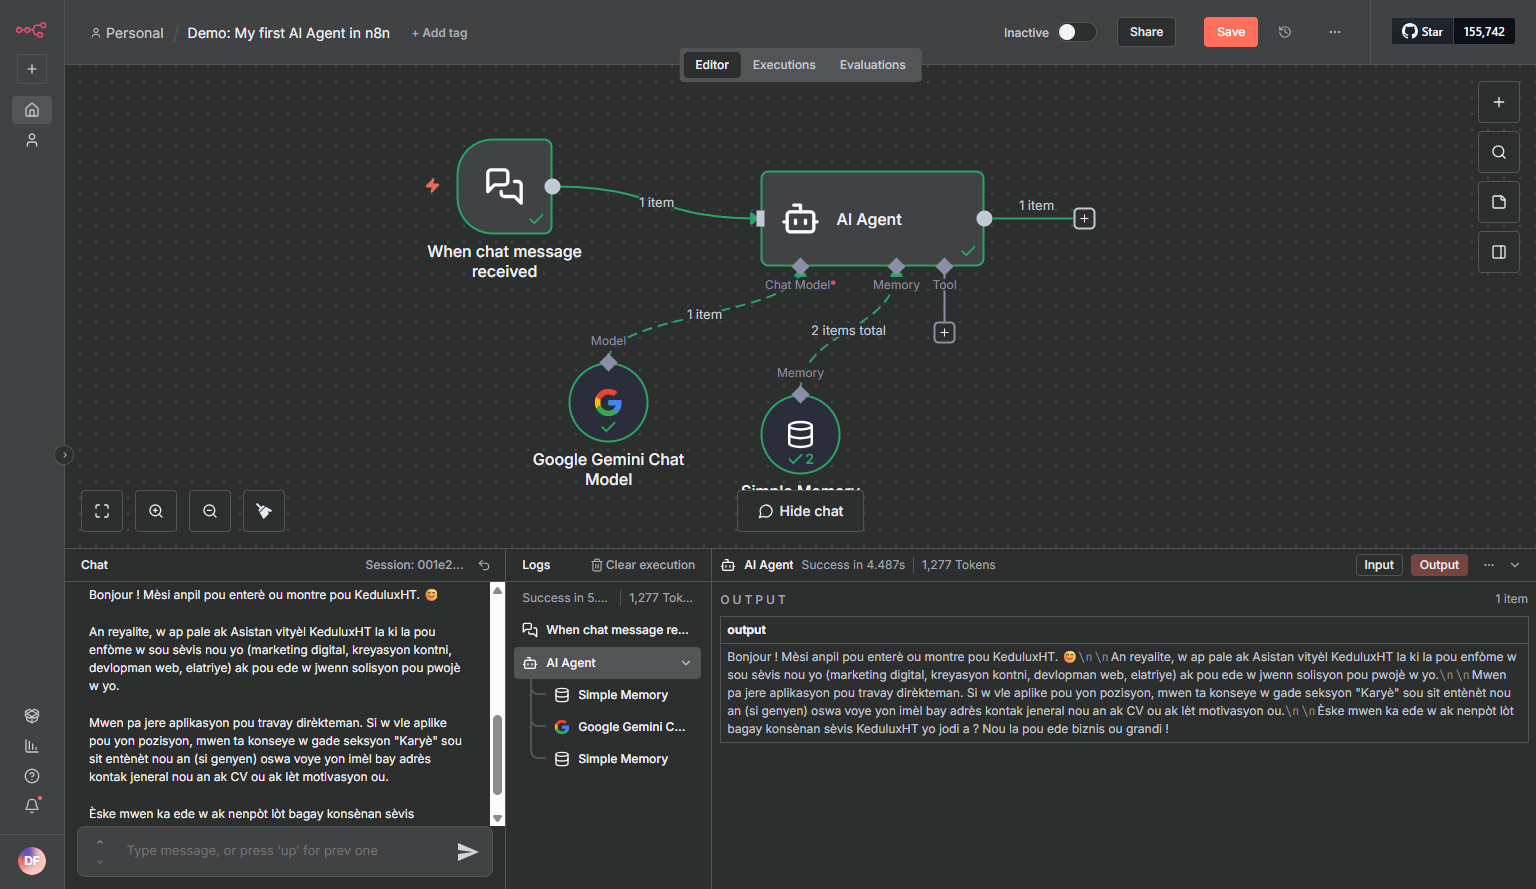Collapse the AI Agent log entry
The height and width of the screenshot is (889, 1536).
click(x=686, y=663)
